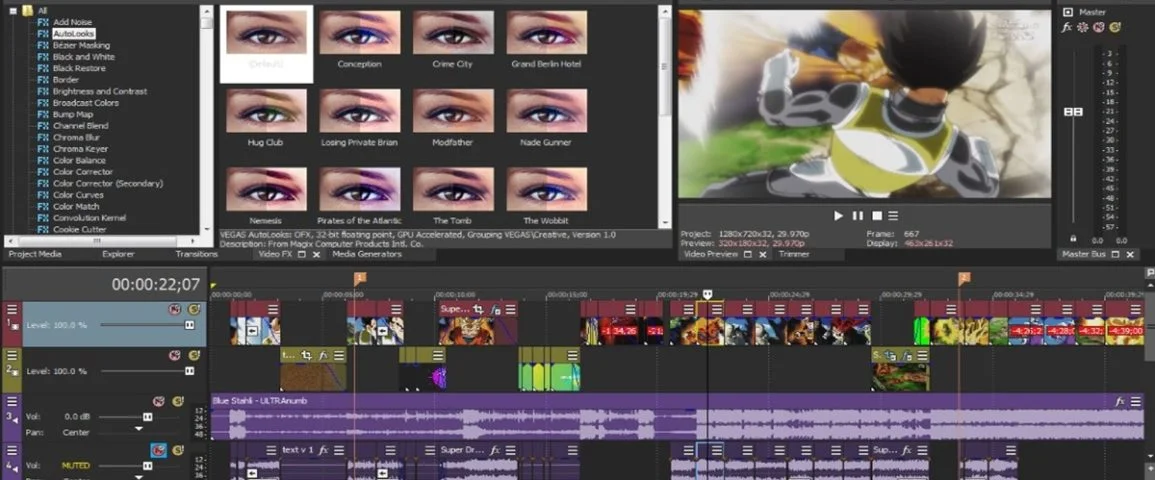Click timeline marker 1
Screen dimensions: 1155x480
(359, 278)
